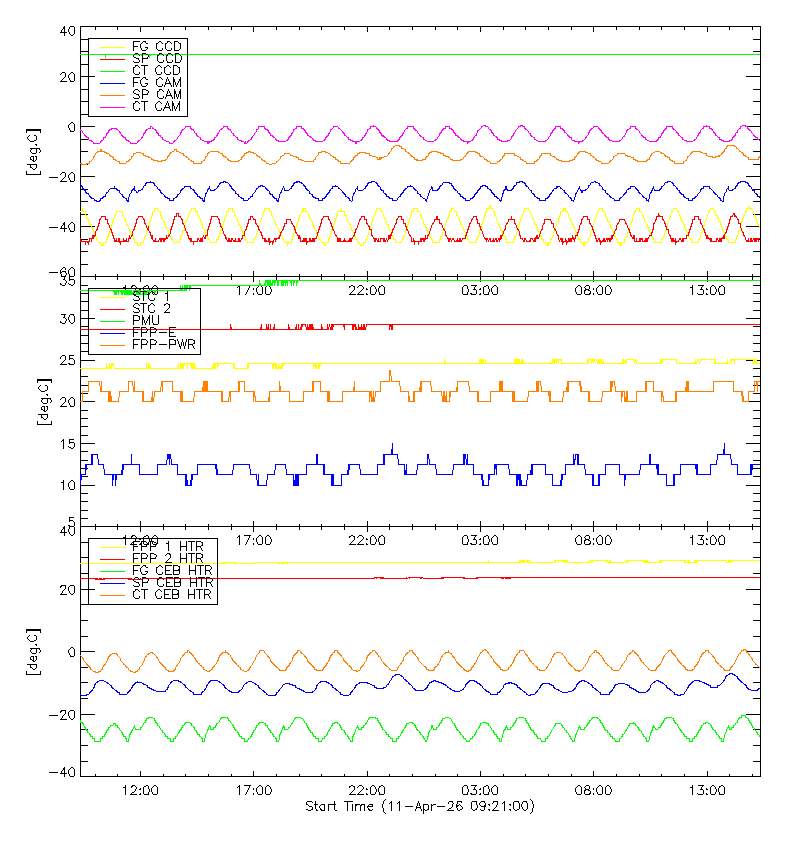Select the STC 2 legend entry
This screenshot has width=800, height=850.
(x=152, y=308)
